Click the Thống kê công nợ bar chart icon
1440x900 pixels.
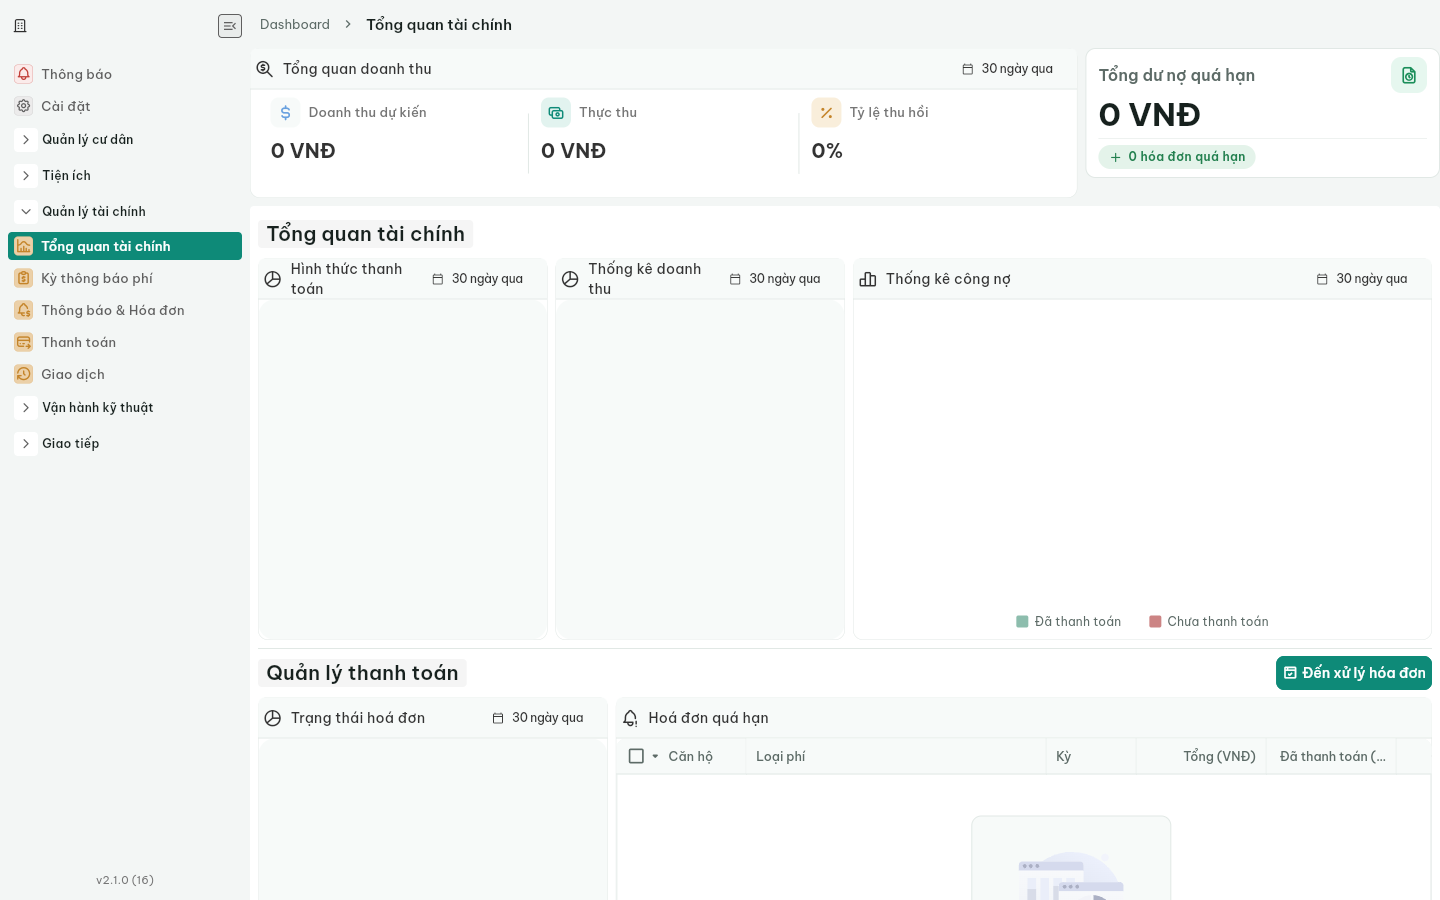coord(868,279)
